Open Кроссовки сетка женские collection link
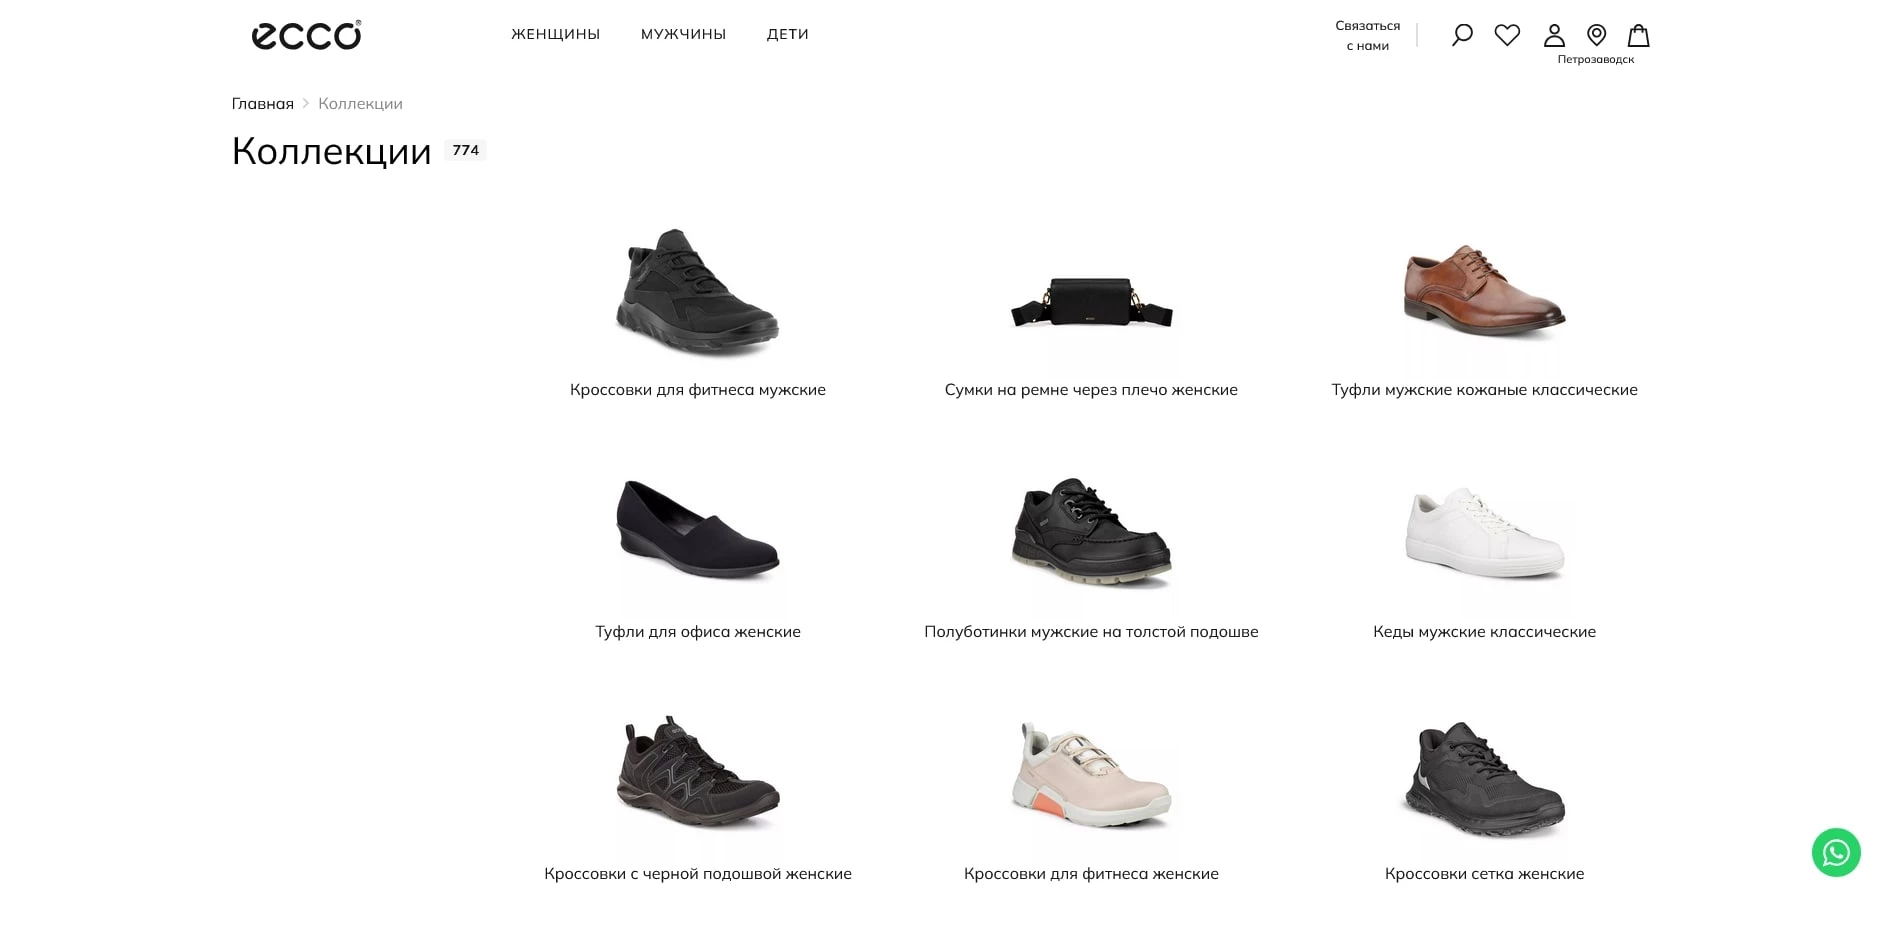This screenshot has height=927, width=1903. (x=1484, y=874)
